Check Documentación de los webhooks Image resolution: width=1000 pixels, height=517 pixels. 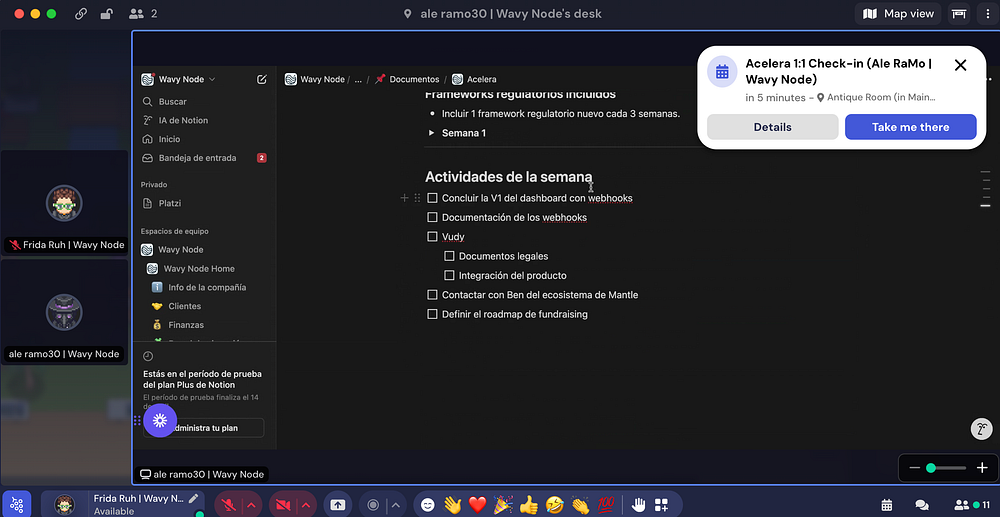tap(432, 217)
